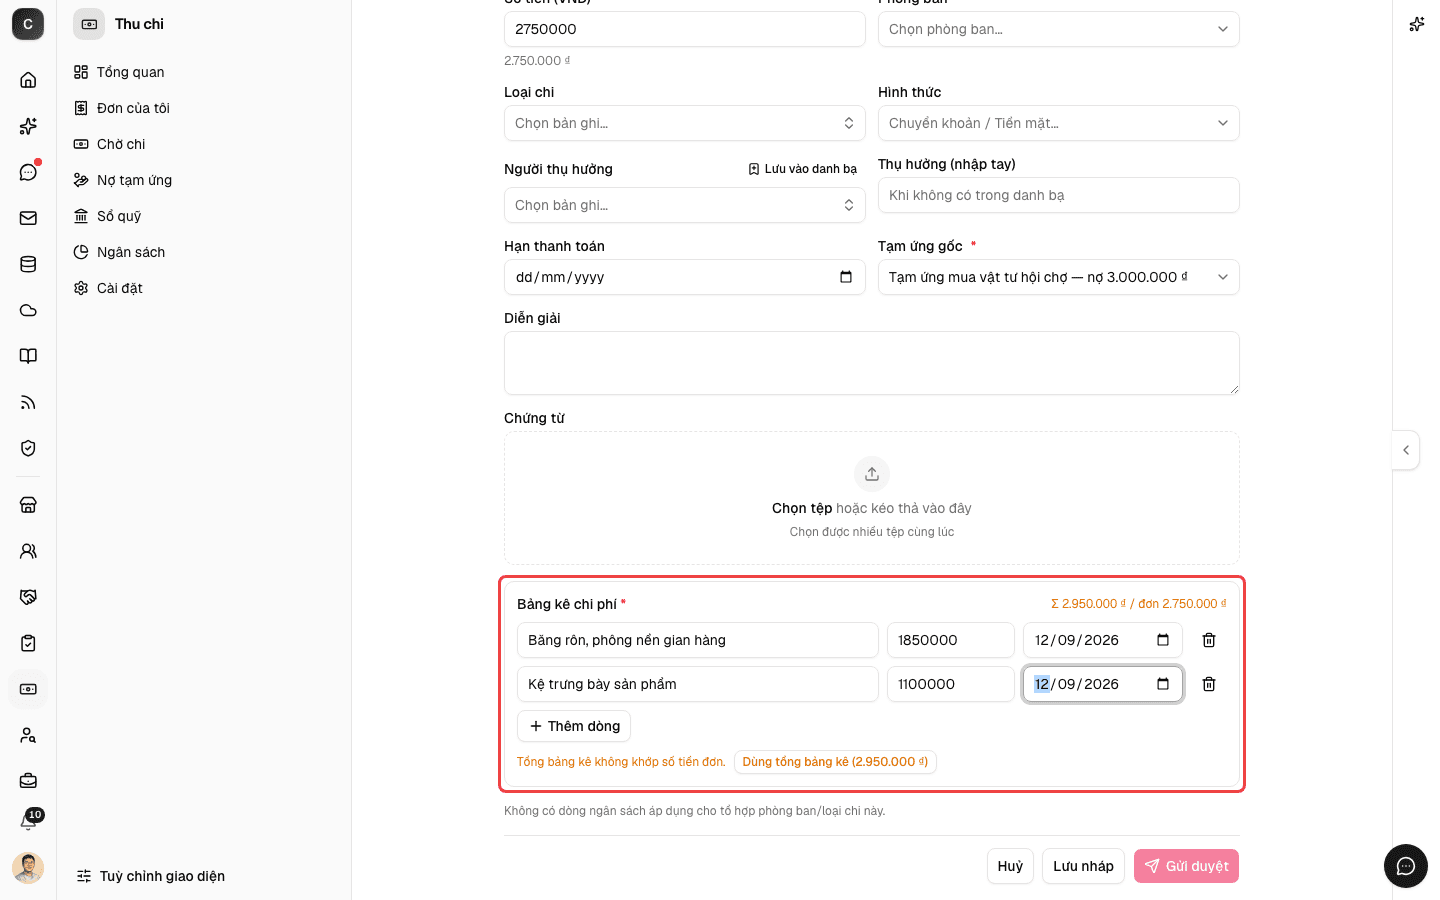Open the storefront icon in the left rail

[x=28, y=505]
